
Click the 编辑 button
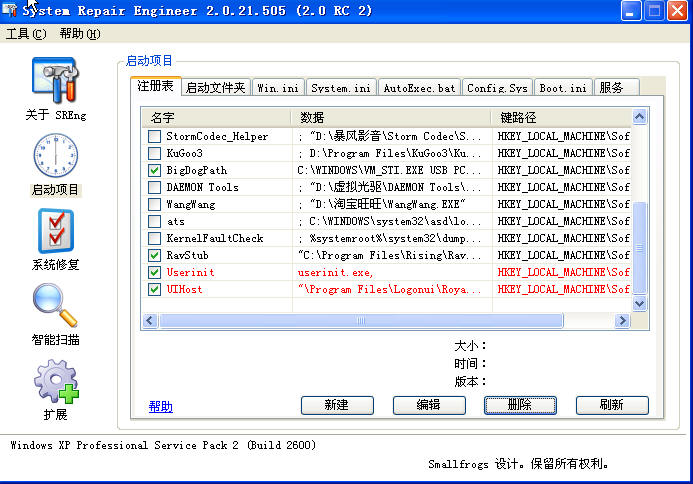[x=429, y=405]
